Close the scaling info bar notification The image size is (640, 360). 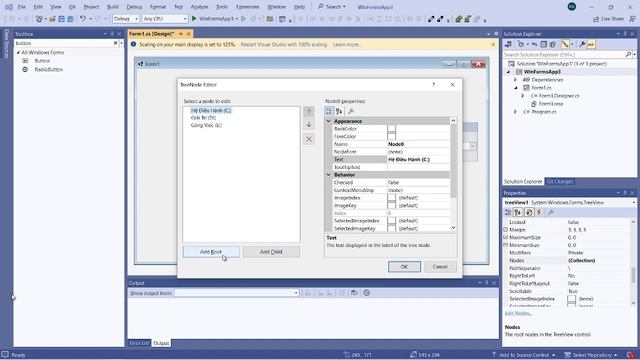pos(493,44)
